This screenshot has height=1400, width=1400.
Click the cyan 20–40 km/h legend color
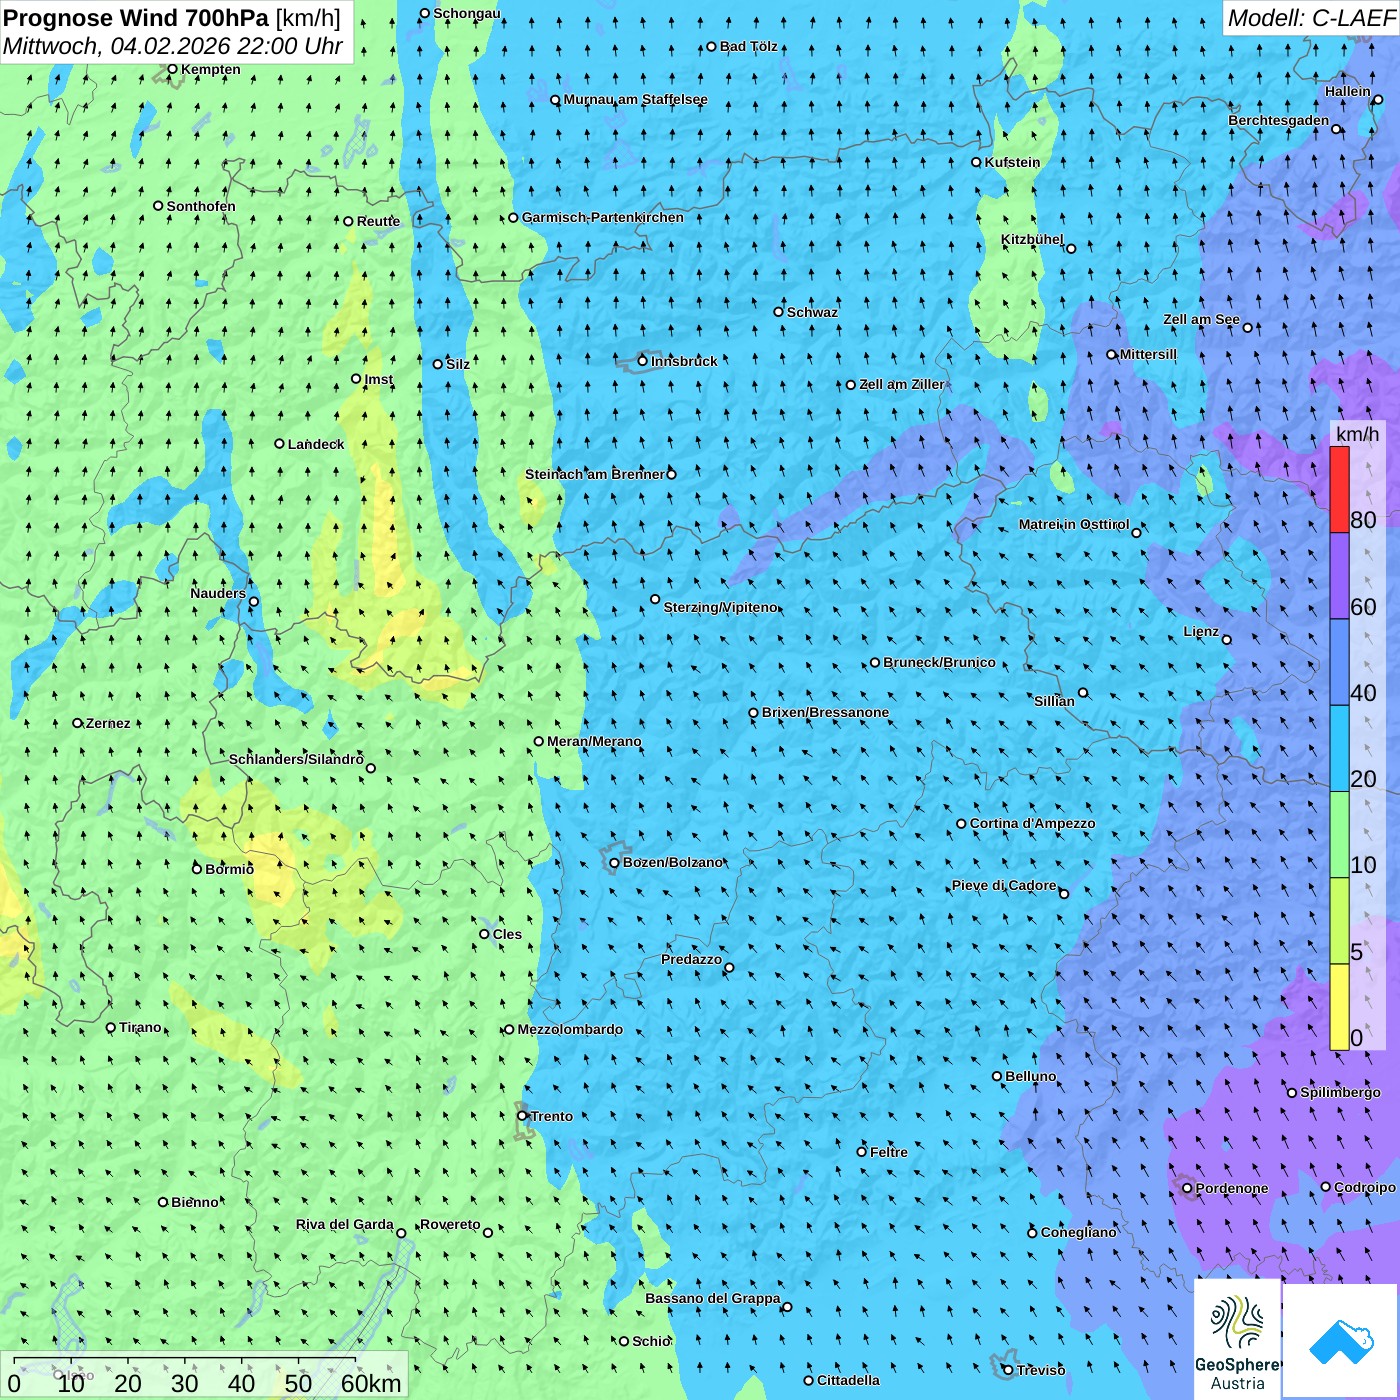1339,749
